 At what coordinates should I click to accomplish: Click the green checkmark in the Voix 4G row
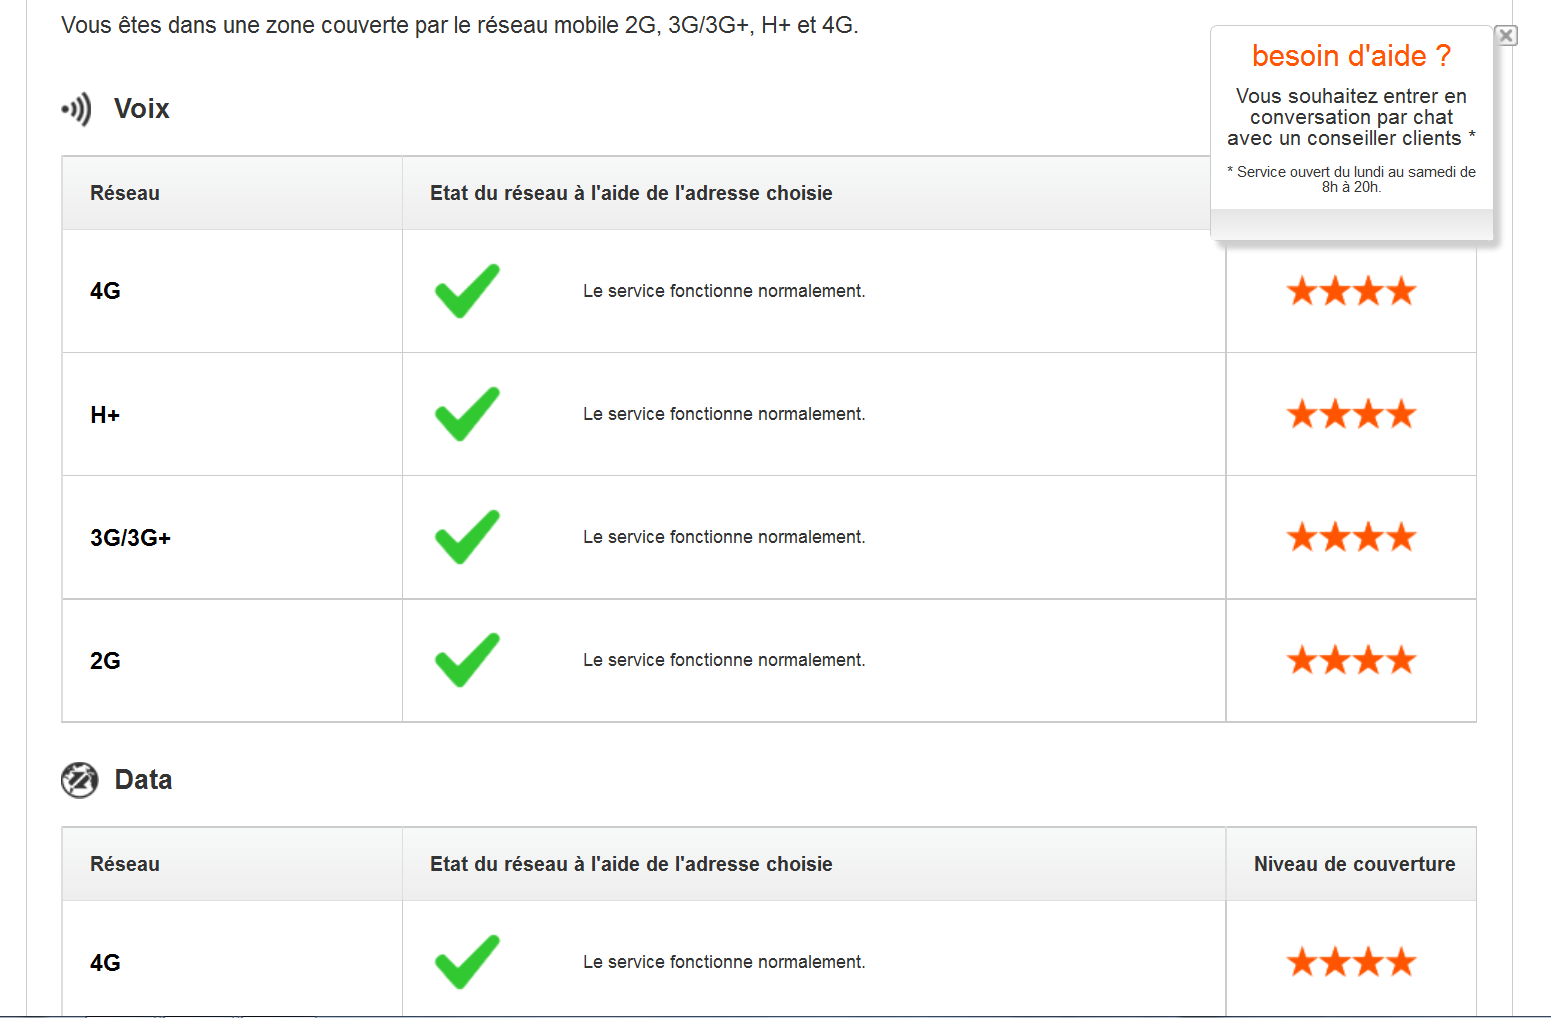467,291
